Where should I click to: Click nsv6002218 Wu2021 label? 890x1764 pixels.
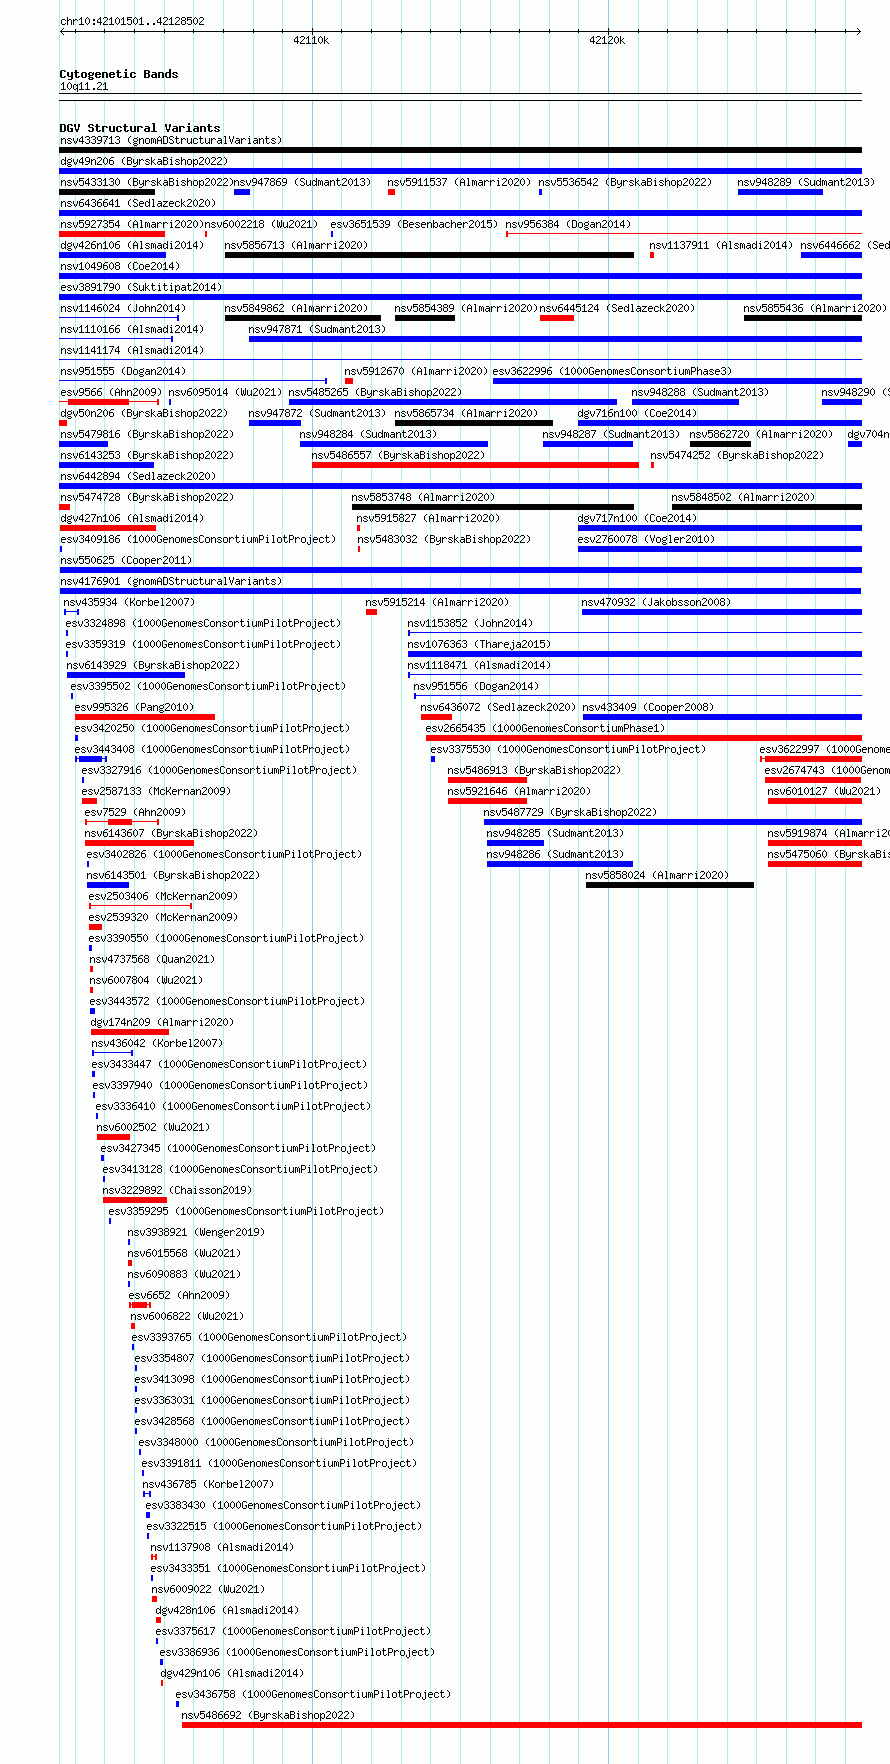pyautogui.click(x=261, y=224)
